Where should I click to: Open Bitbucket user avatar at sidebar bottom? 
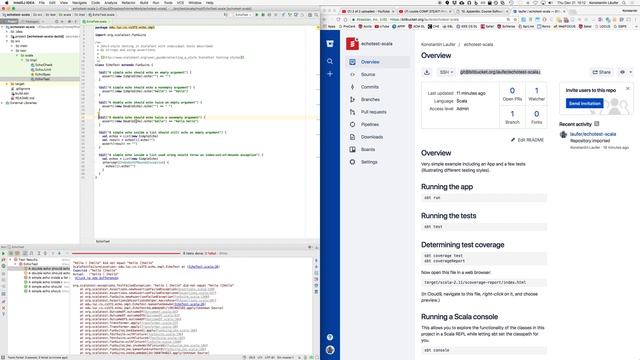click(x=330, y=350)
